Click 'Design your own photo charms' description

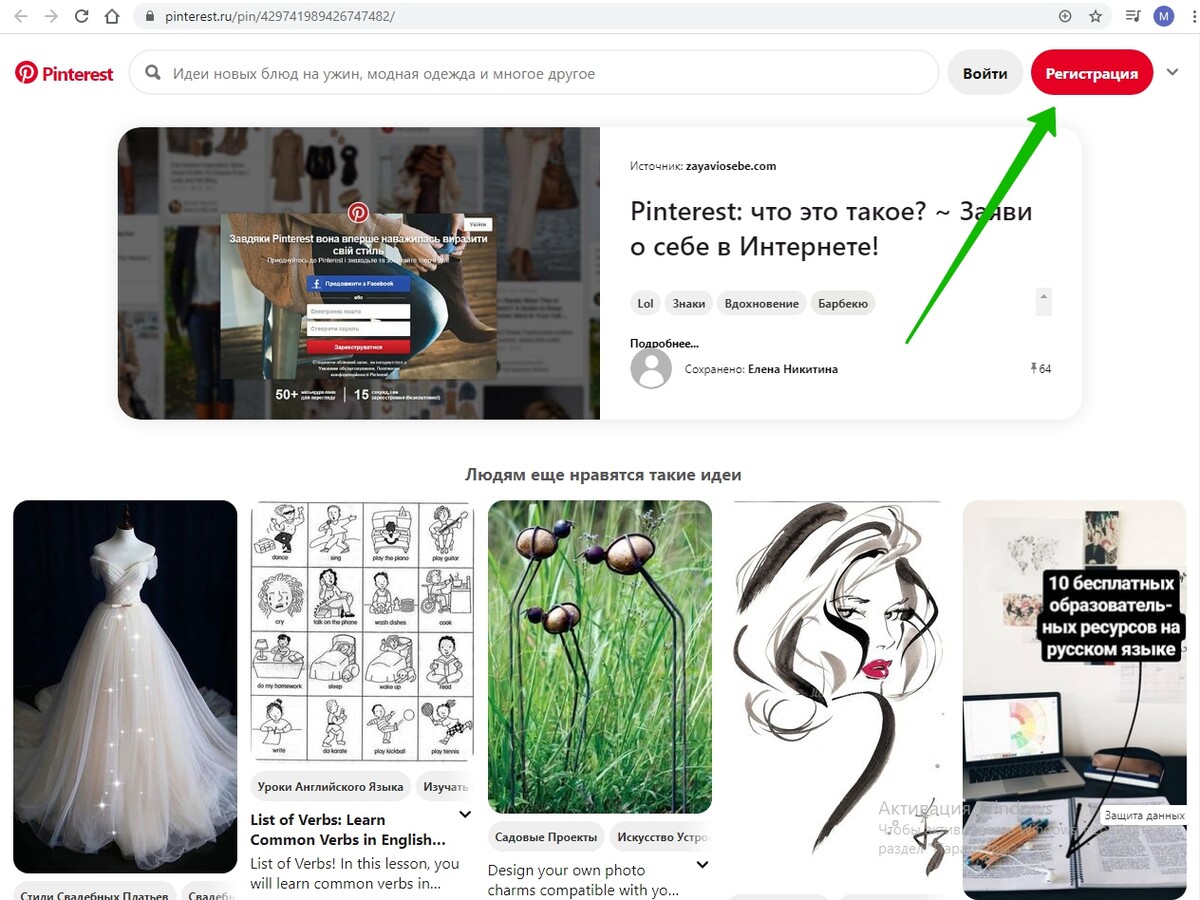tap(584, 880)
